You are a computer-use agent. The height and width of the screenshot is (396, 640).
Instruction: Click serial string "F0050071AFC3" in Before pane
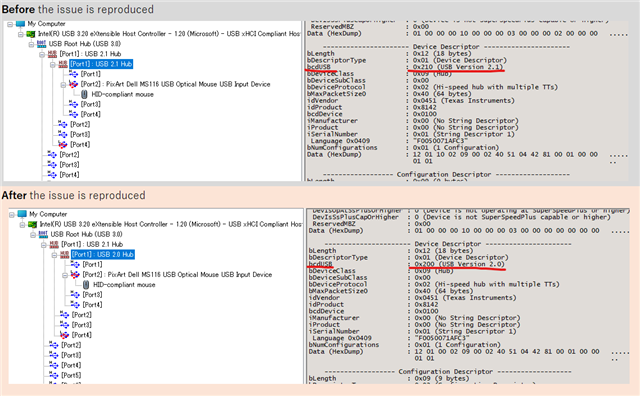(440, 141)
